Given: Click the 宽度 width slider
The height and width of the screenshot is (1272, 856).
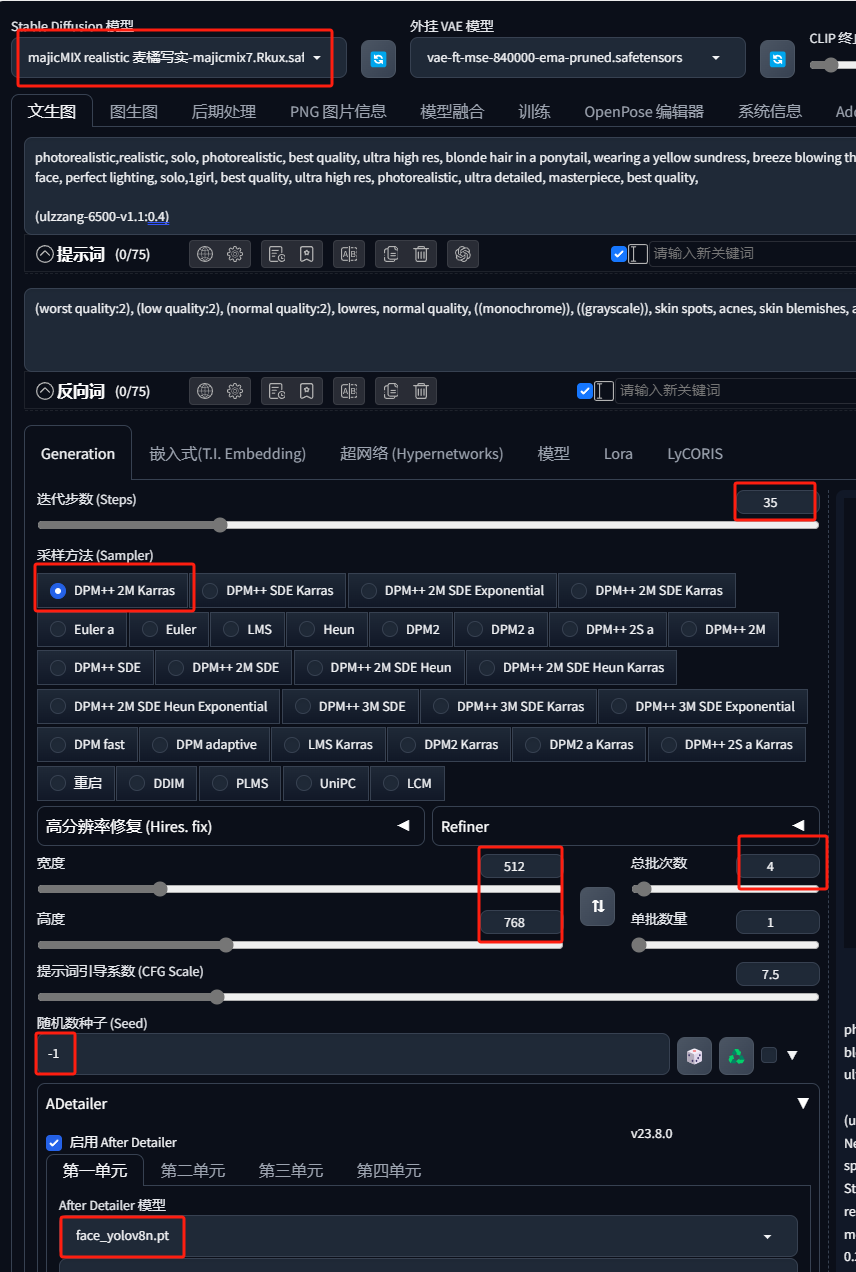Looking at the screenshot, I should pyautogui.click(x=299, y=889).
